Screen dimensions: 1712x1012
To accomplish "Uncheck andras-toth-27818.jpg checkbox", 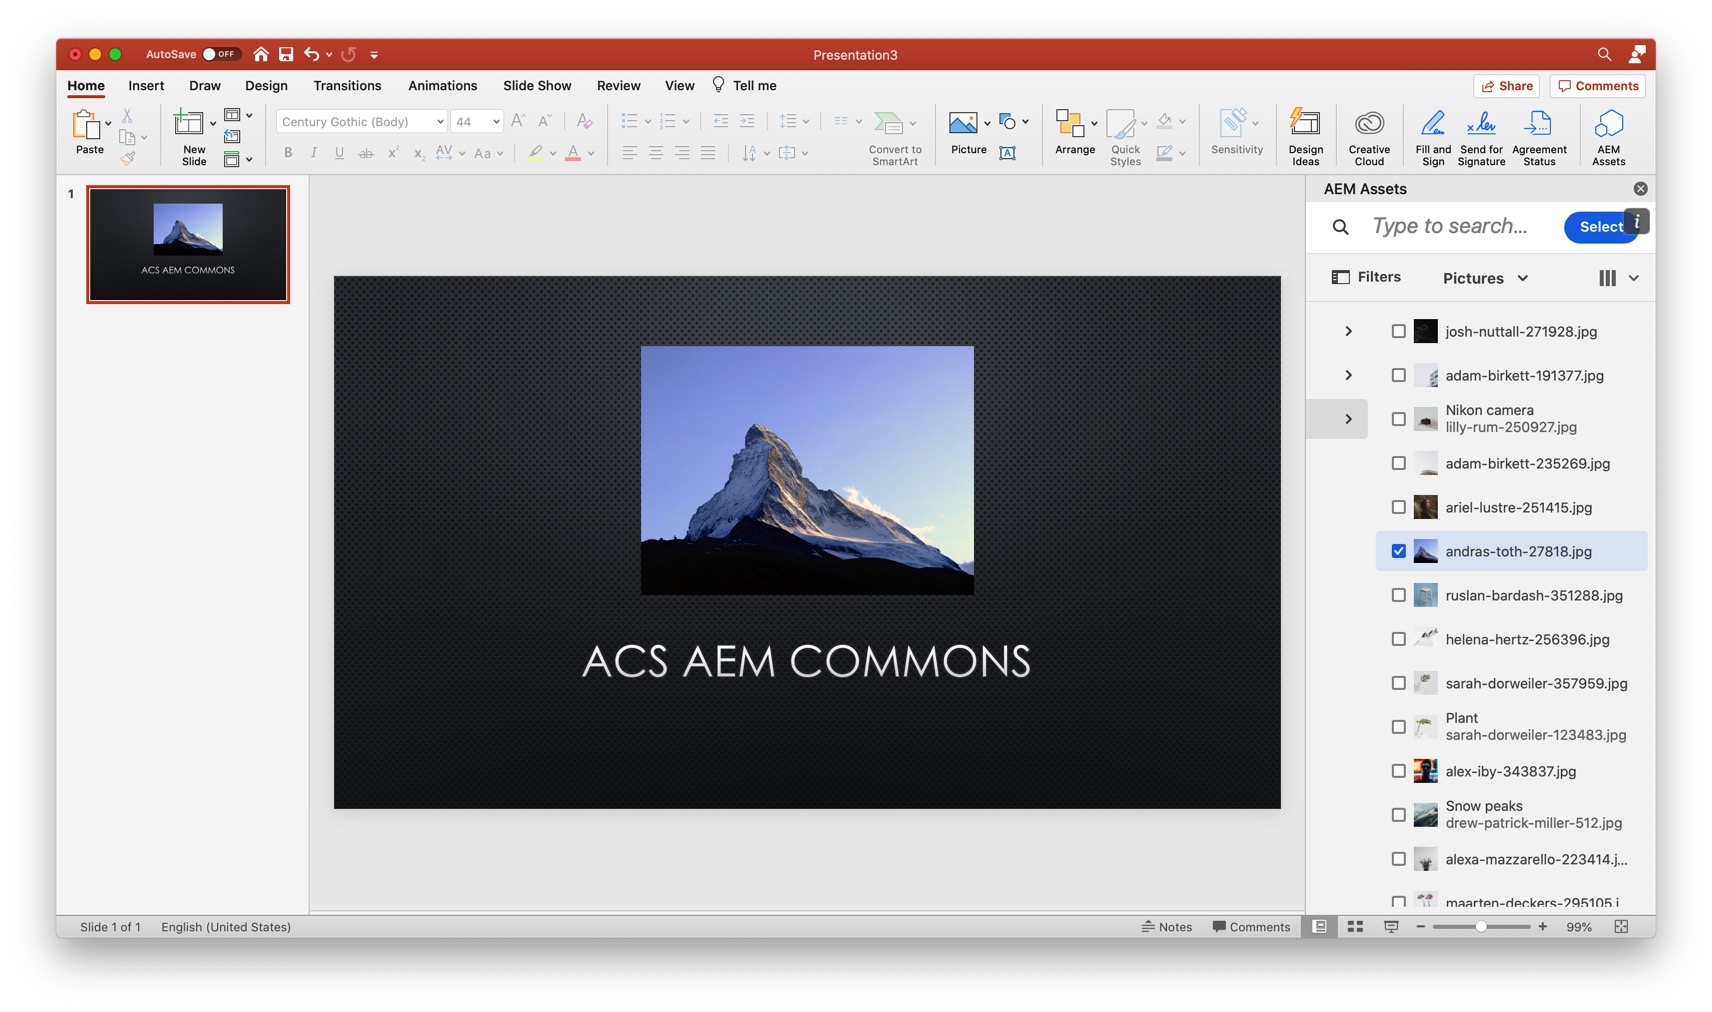I will coord(1398,551).
